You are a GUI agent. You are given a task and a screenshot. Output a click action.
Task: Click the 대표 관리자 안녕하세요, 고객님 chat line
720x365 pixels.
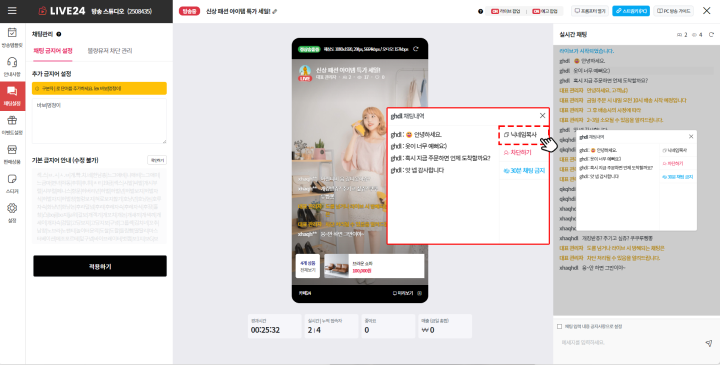pos(594,90)
